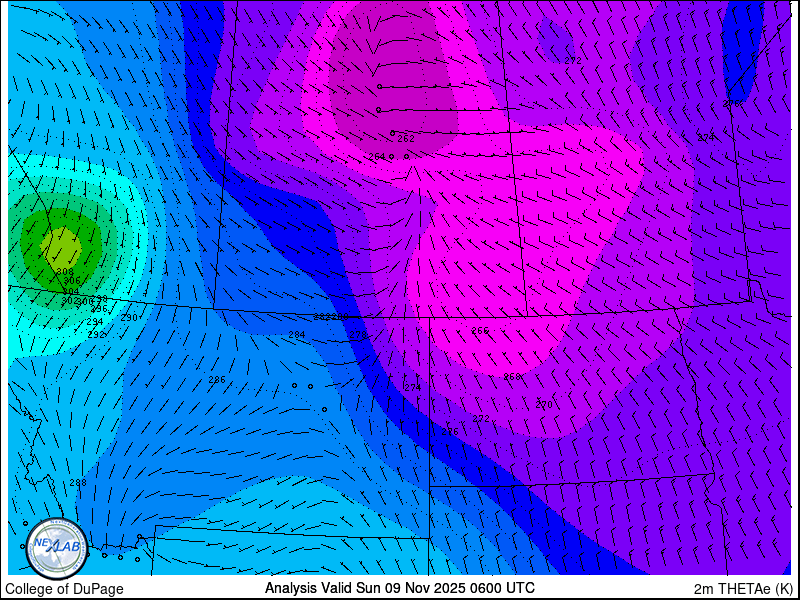Click the 296 contour label
The width and height of the screenshot is (800, 600).
pyautogui.click(x=99, y=309)
